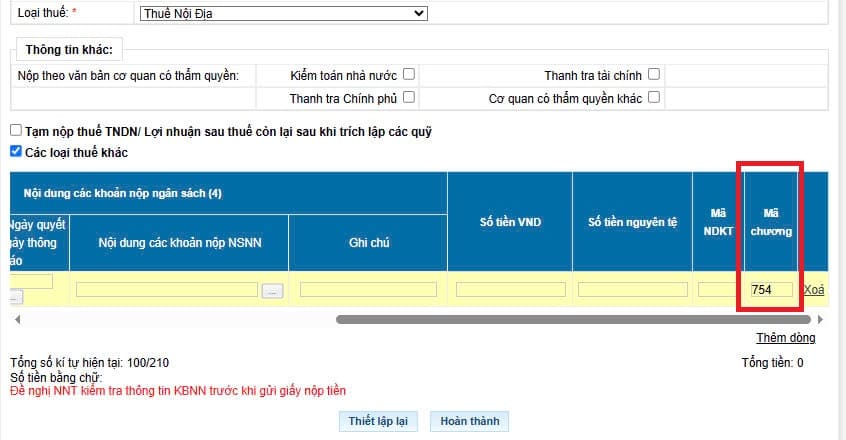Tick the Kiểm toán nhà nước checkbox
Screen dimensions: 846x440
pyautogui.click(x=409, y=74)
